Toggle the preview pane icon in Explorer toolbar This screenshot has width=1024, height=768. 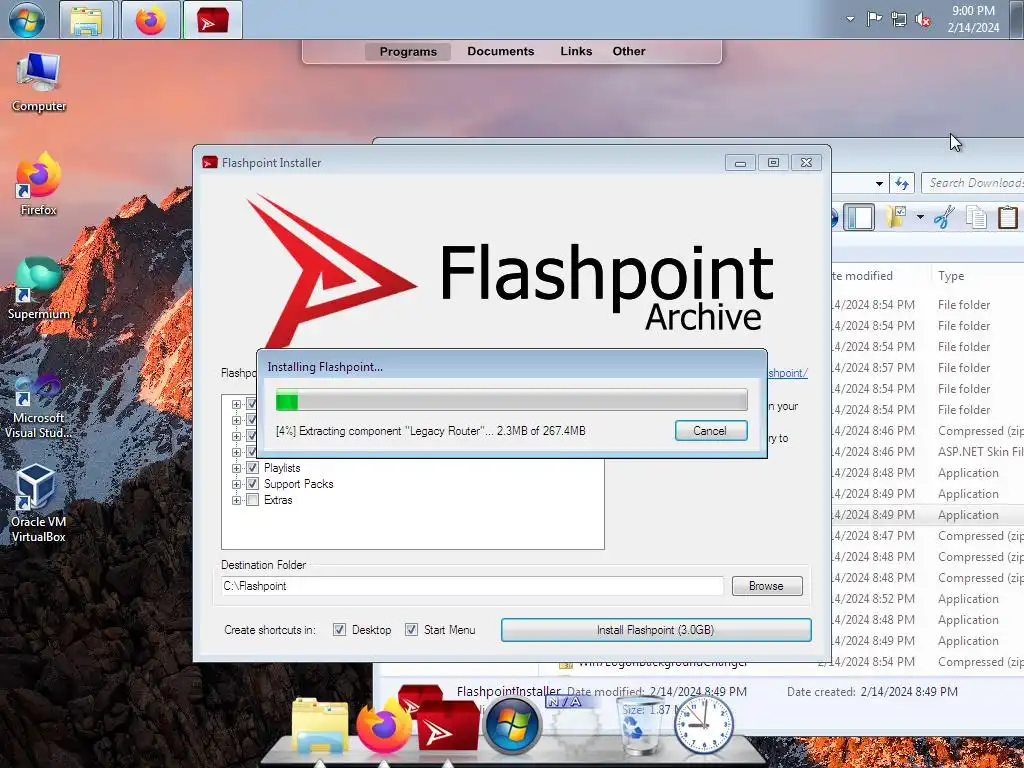tap(859, 217)
